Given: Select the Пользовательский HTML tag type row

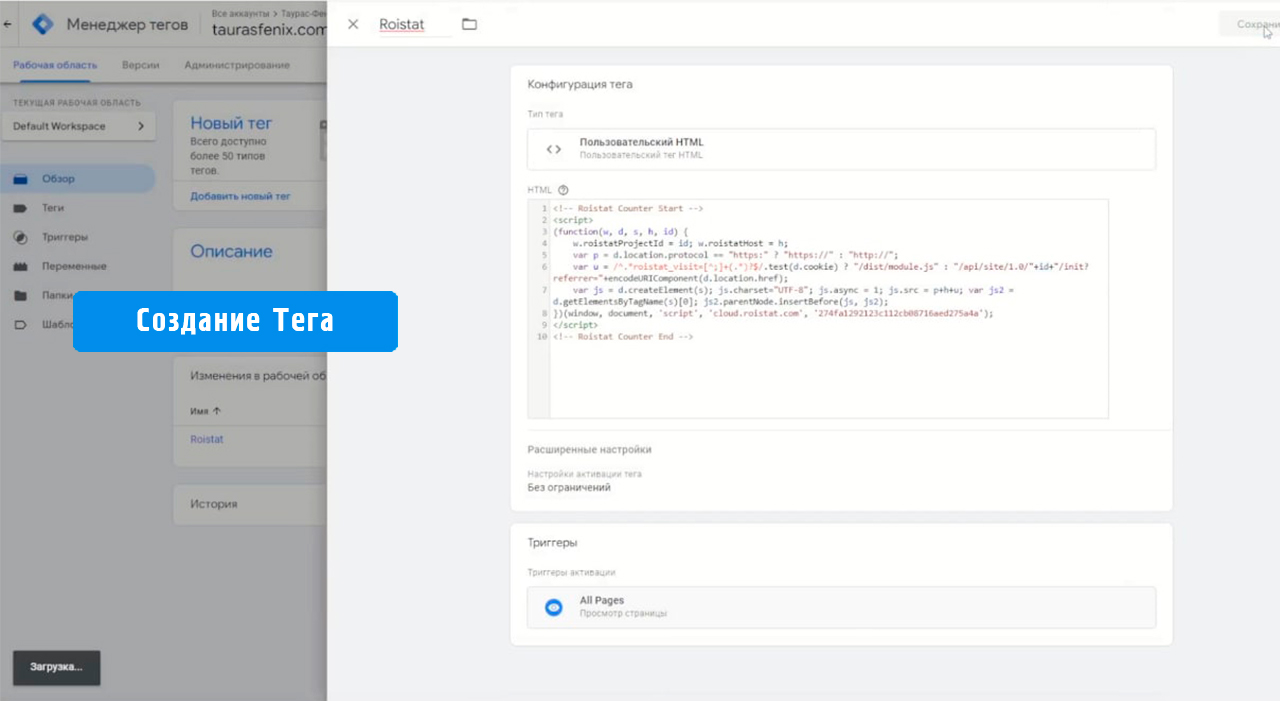Looking at the screenshot, I should pos(841,149).
